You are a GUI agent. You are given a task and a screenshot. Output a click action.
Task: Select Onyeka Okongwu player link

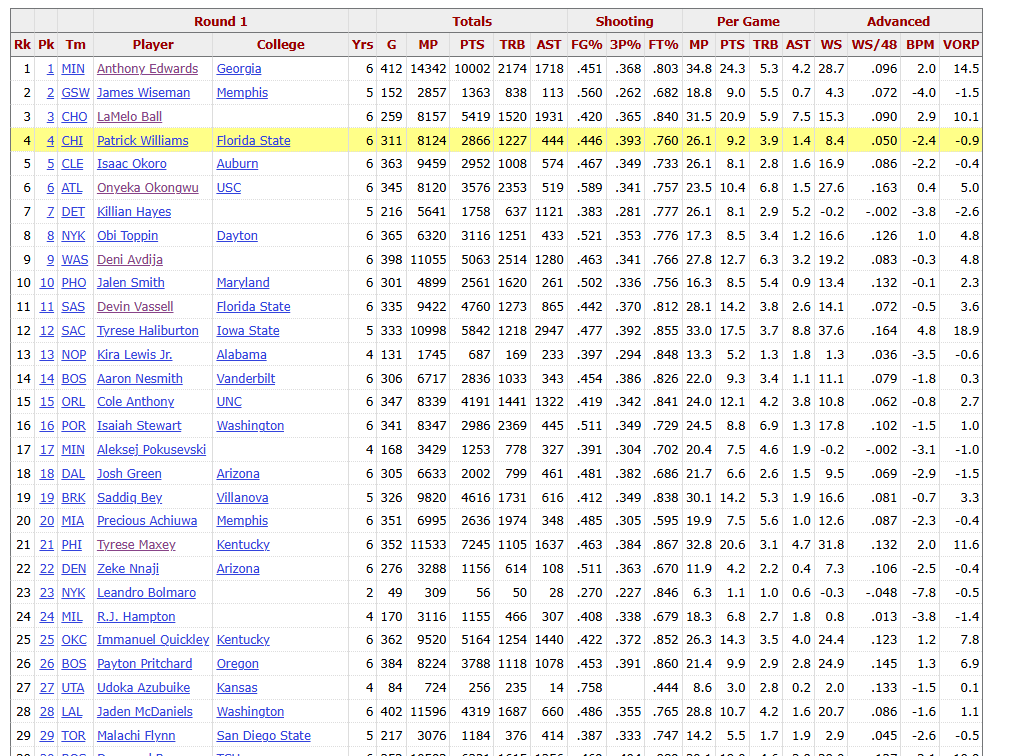pos(147,188)
